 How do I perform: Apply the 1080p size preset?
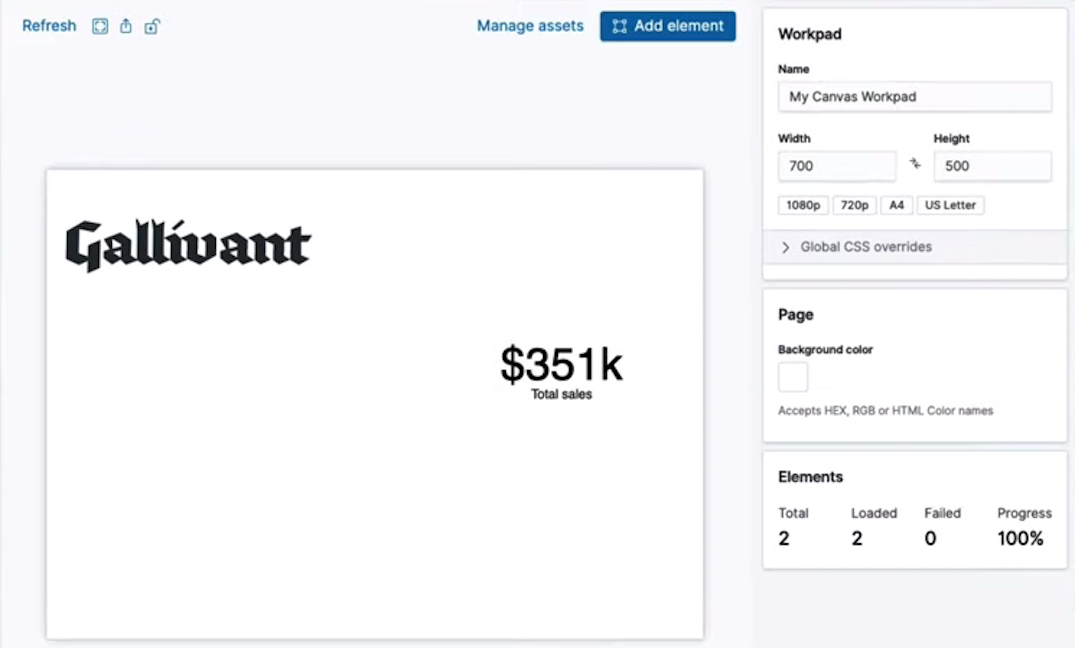tap(803, 205)
